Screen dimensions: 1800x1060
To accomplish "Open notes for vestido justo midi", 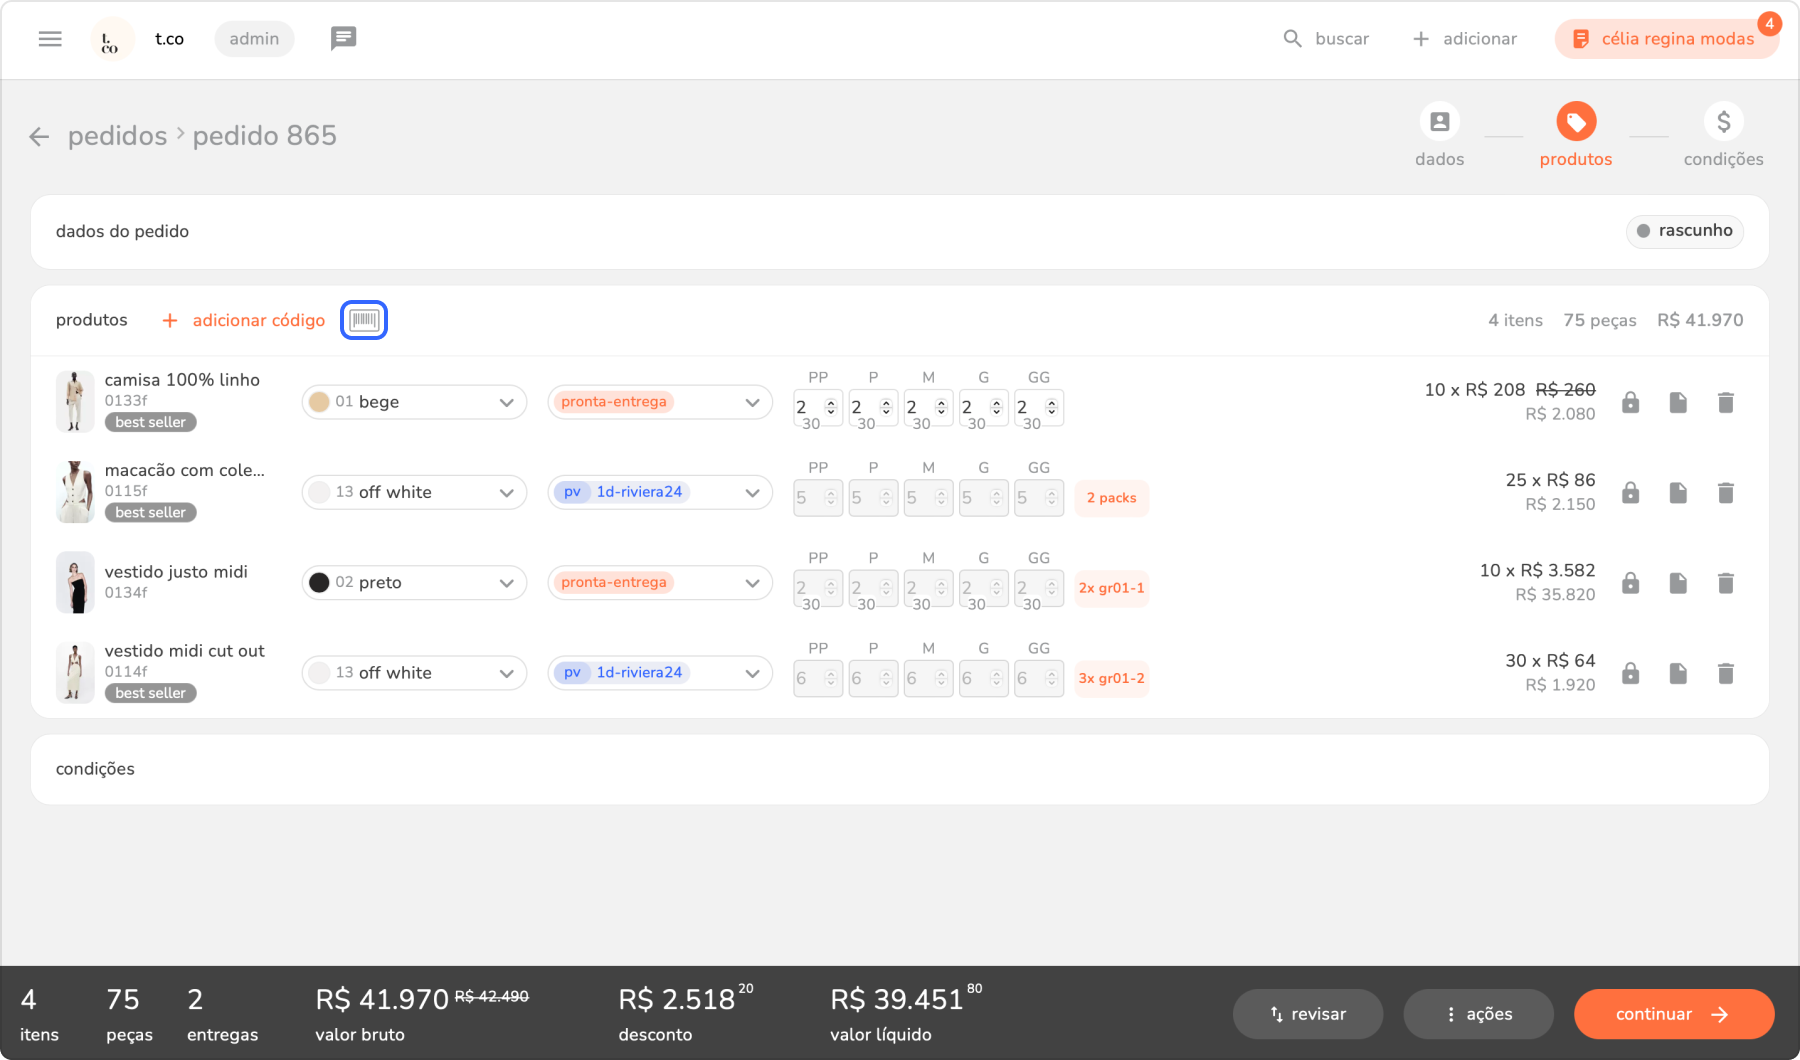I will pos(1678,583).
